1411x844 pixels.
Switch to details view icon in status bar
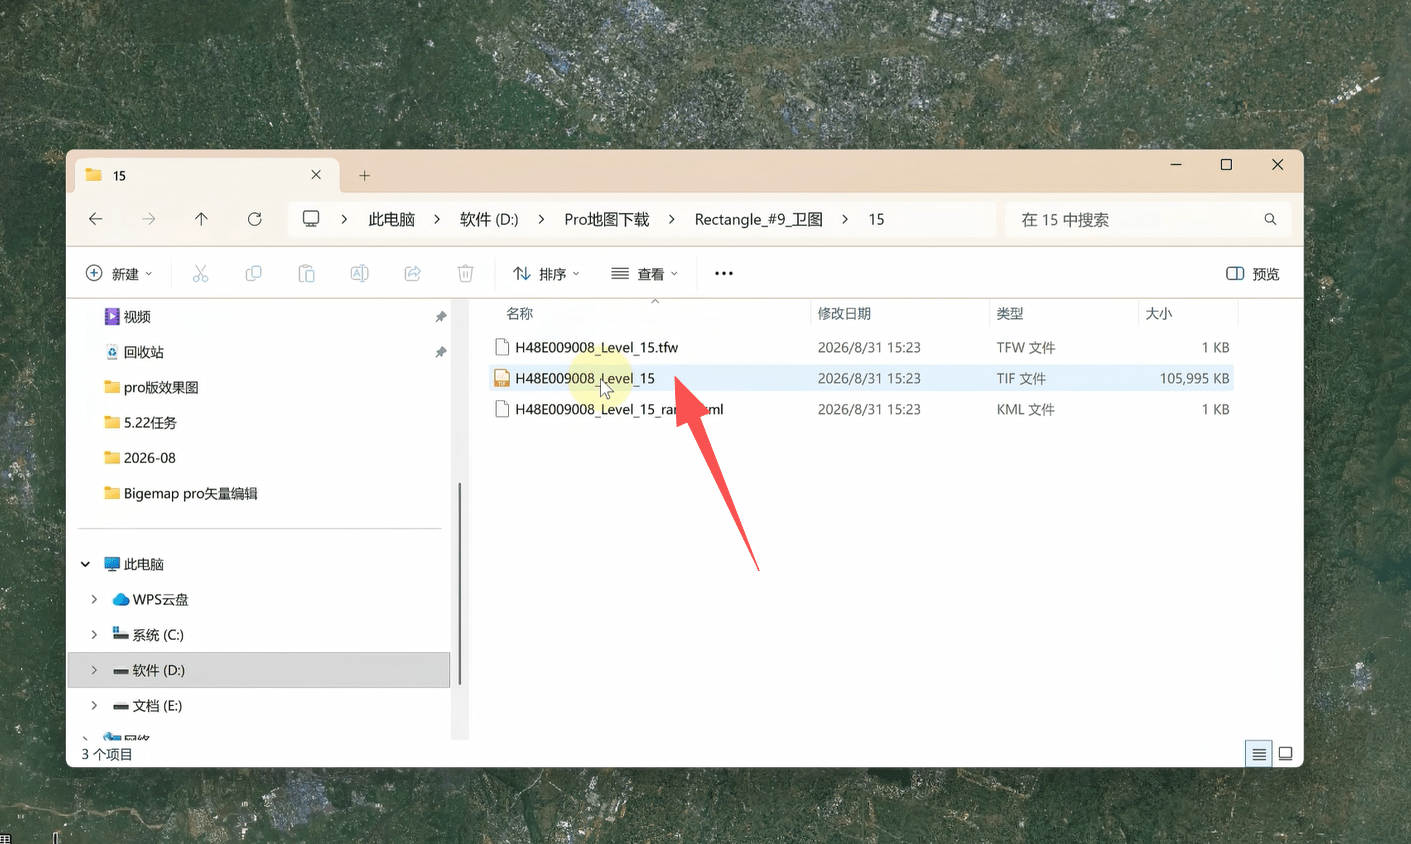[1259, 754]
